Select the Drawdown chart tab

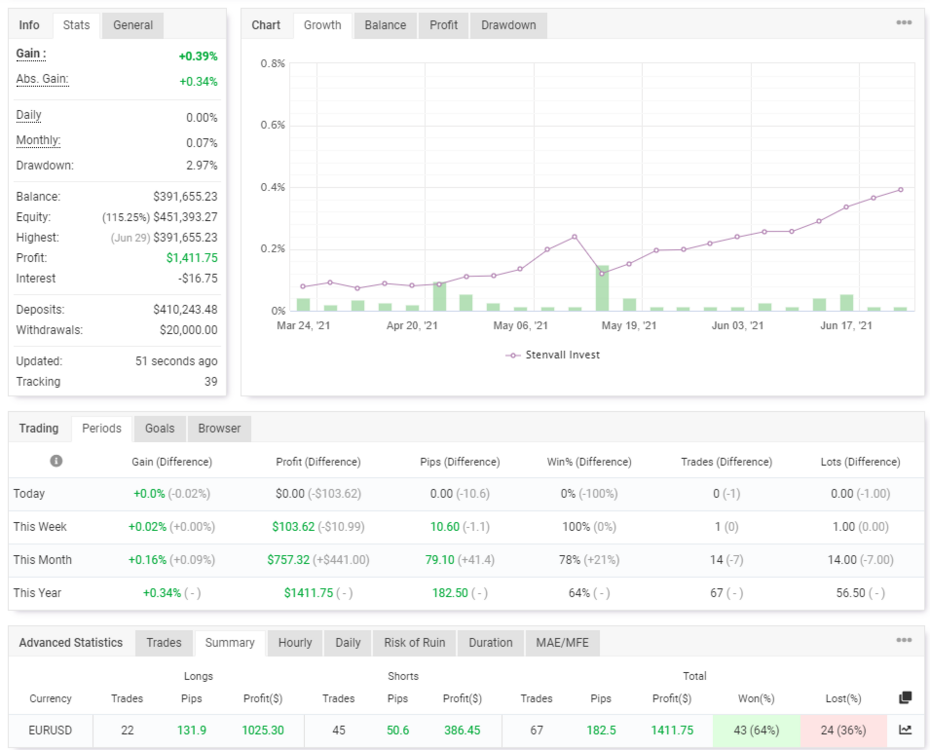coord(508,25)
